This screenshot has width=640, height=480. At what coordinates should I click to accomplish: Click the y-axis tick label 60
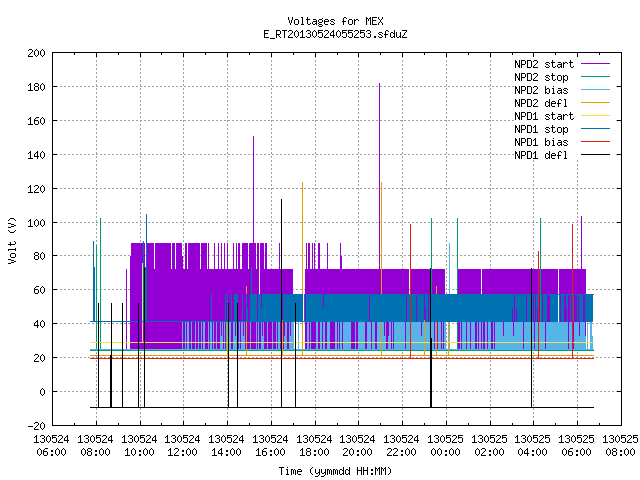tap(40, 290)
